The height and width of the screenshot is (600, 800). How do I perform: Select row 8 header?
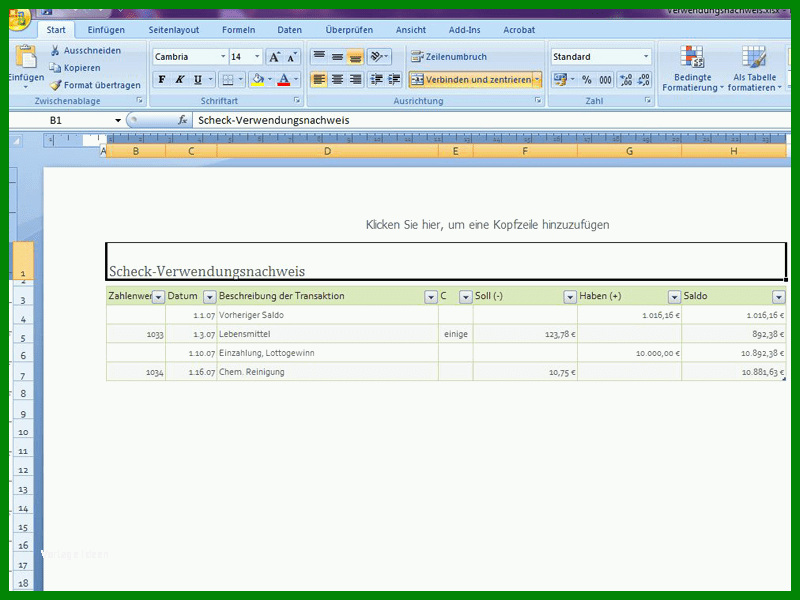22,393
